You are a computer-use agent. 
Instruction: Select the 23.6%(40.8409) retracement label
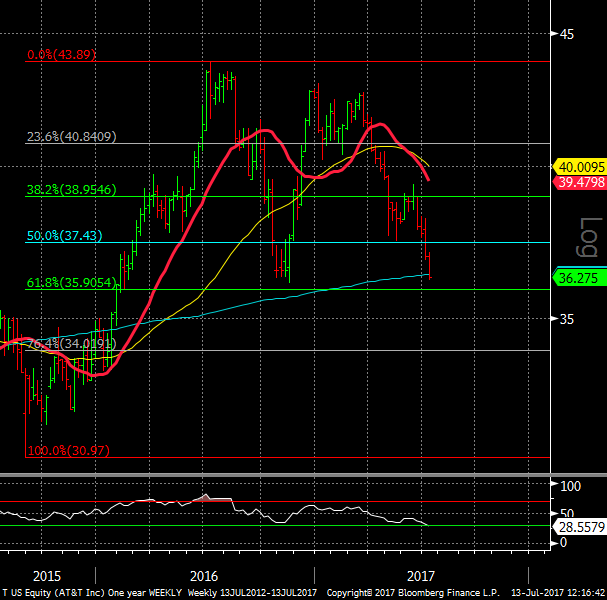coord(71,136)
